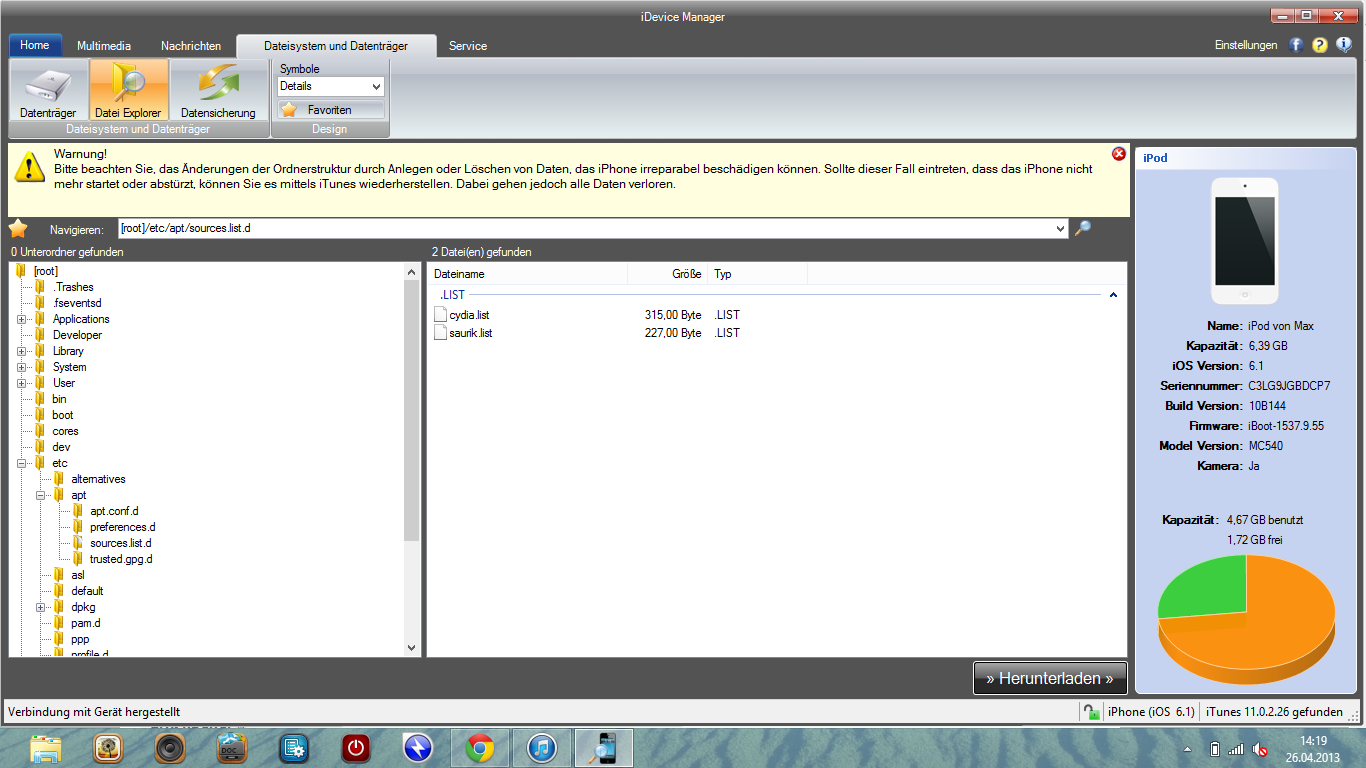Select the Datei Explorer icon

click(x=128, y=90)
